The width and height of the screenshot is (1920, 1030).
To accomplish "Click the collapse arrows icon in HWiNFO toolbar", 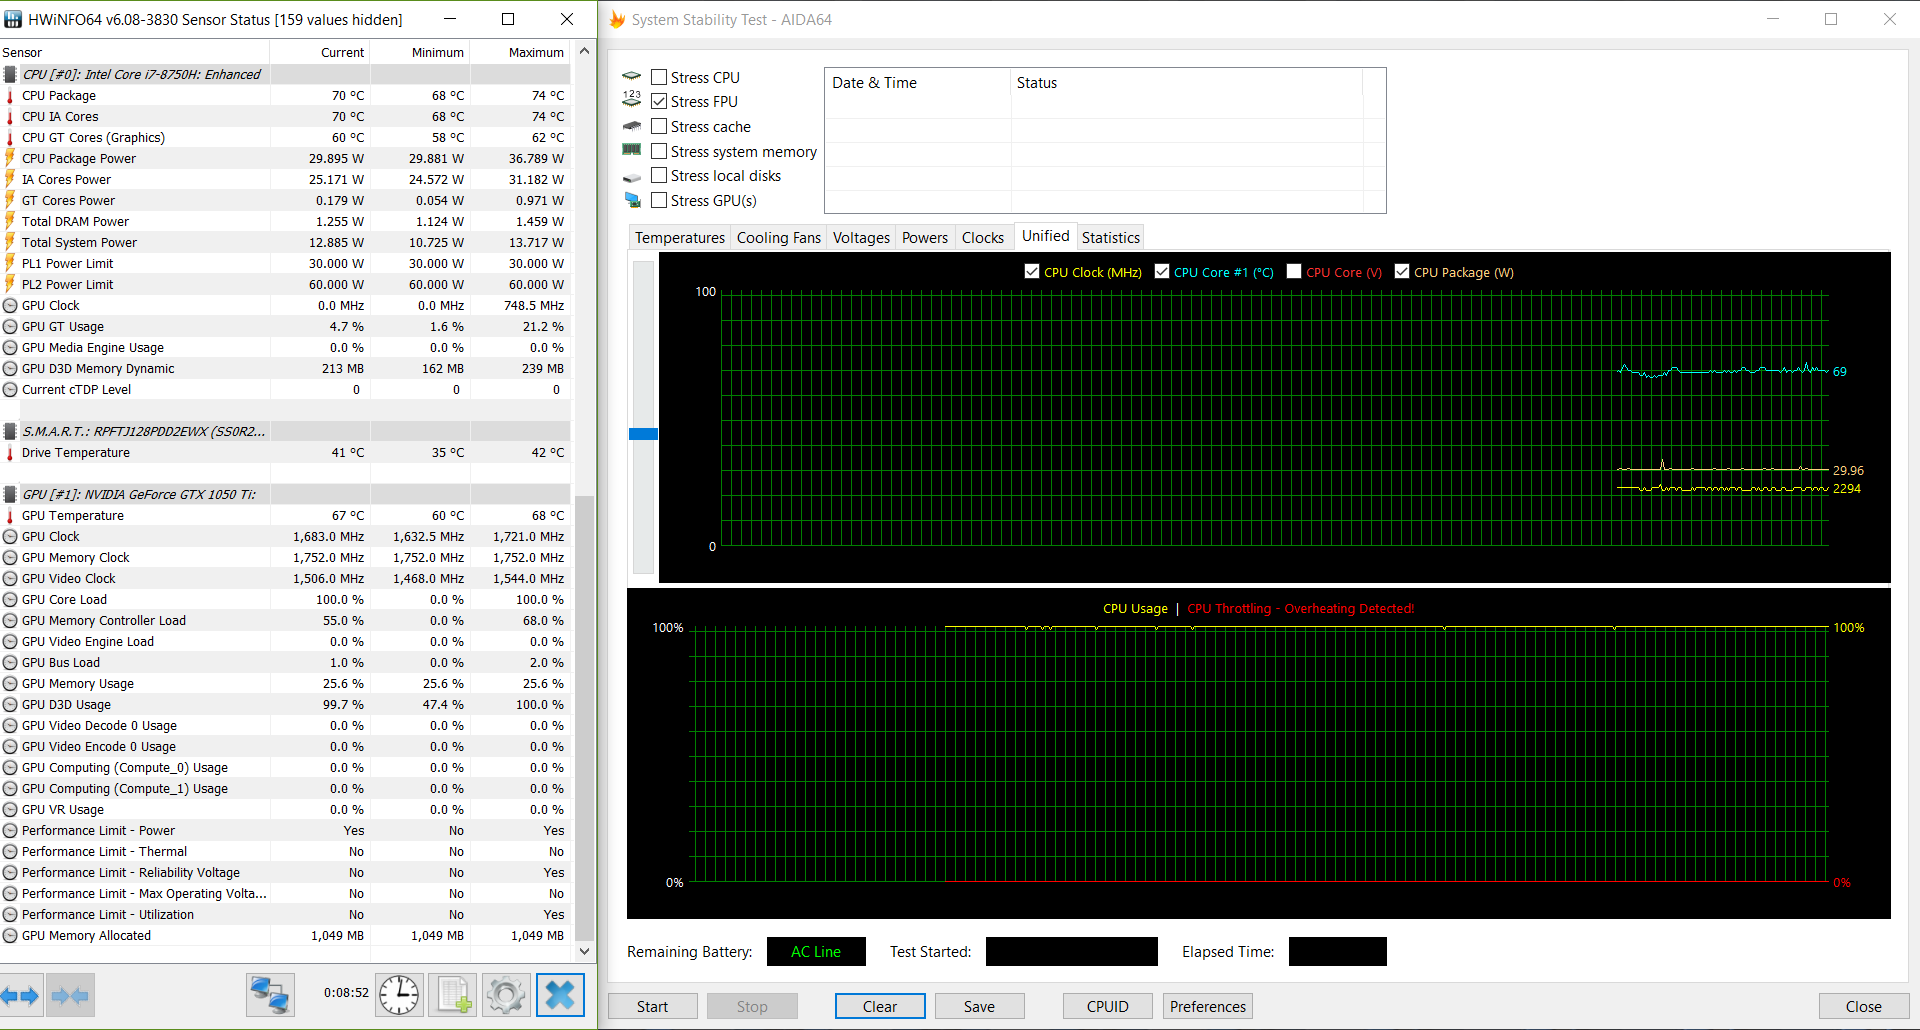I will click(69, 995).
